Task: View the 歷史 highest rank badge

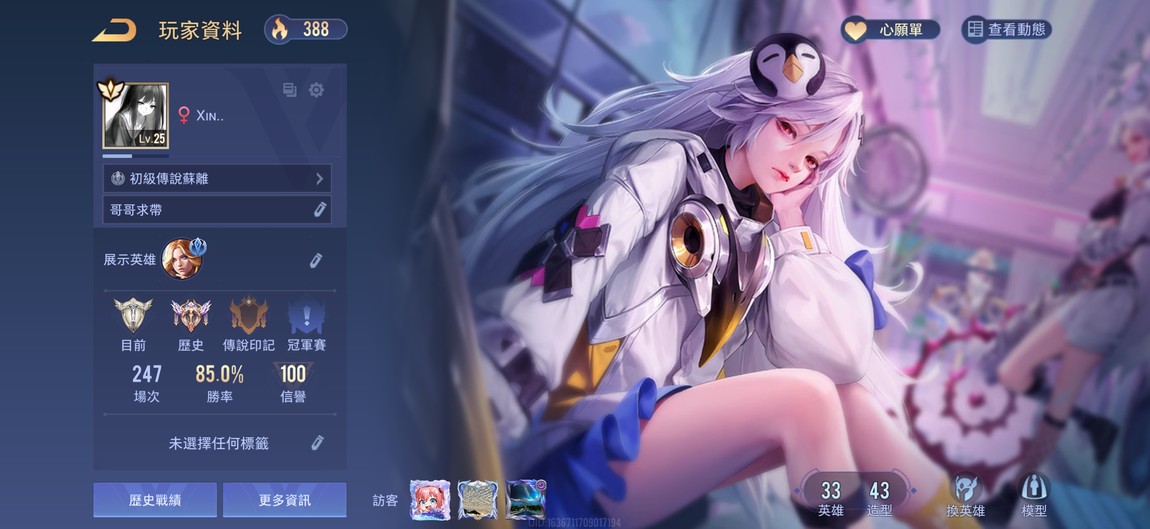Action: click(x=190, y=318)
